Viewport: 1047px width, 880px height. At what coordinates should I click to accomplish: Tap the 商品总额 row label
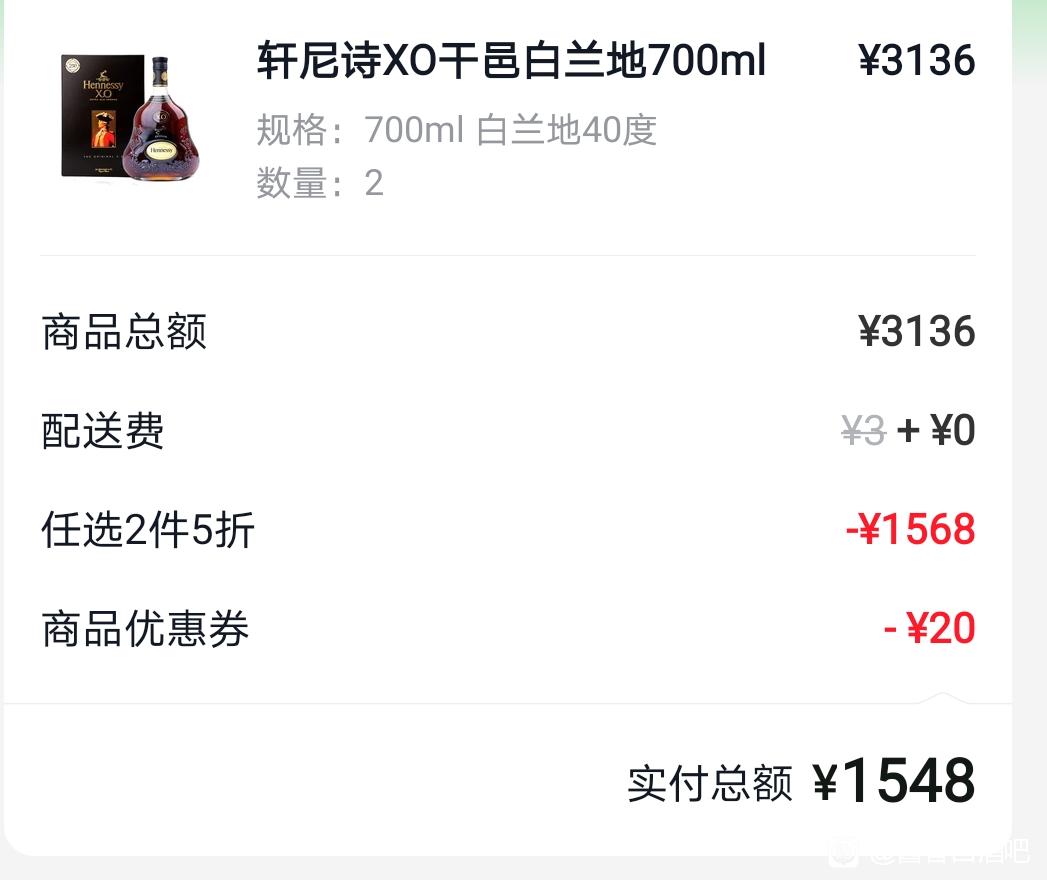[124, 331]
